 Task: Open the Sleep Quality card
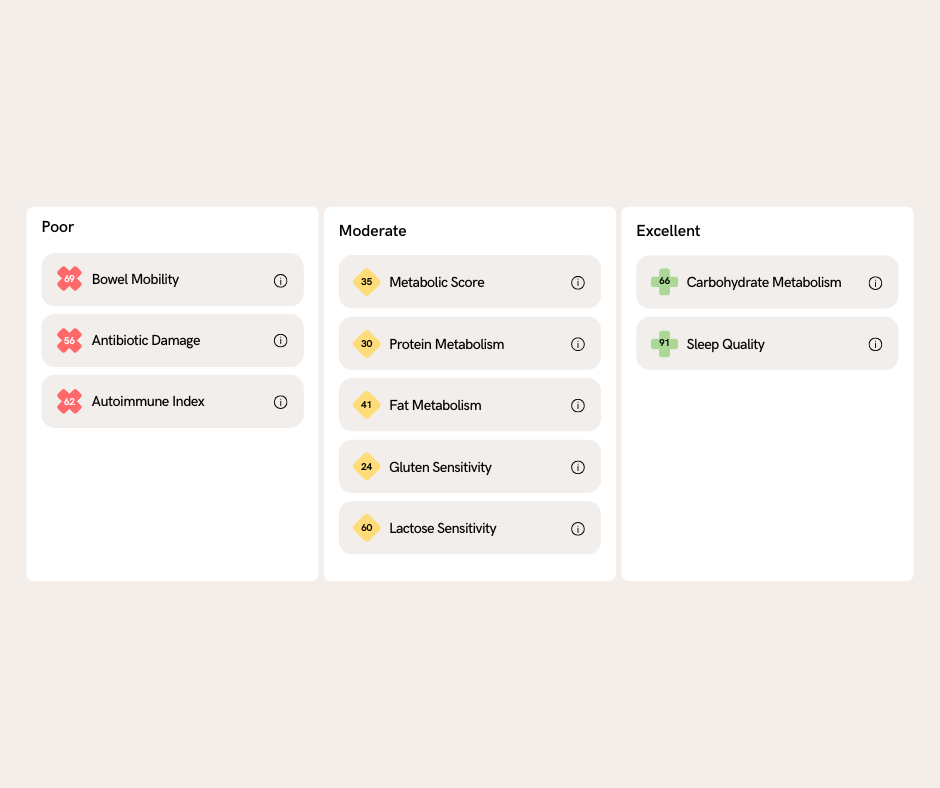(x=767, y=344)
